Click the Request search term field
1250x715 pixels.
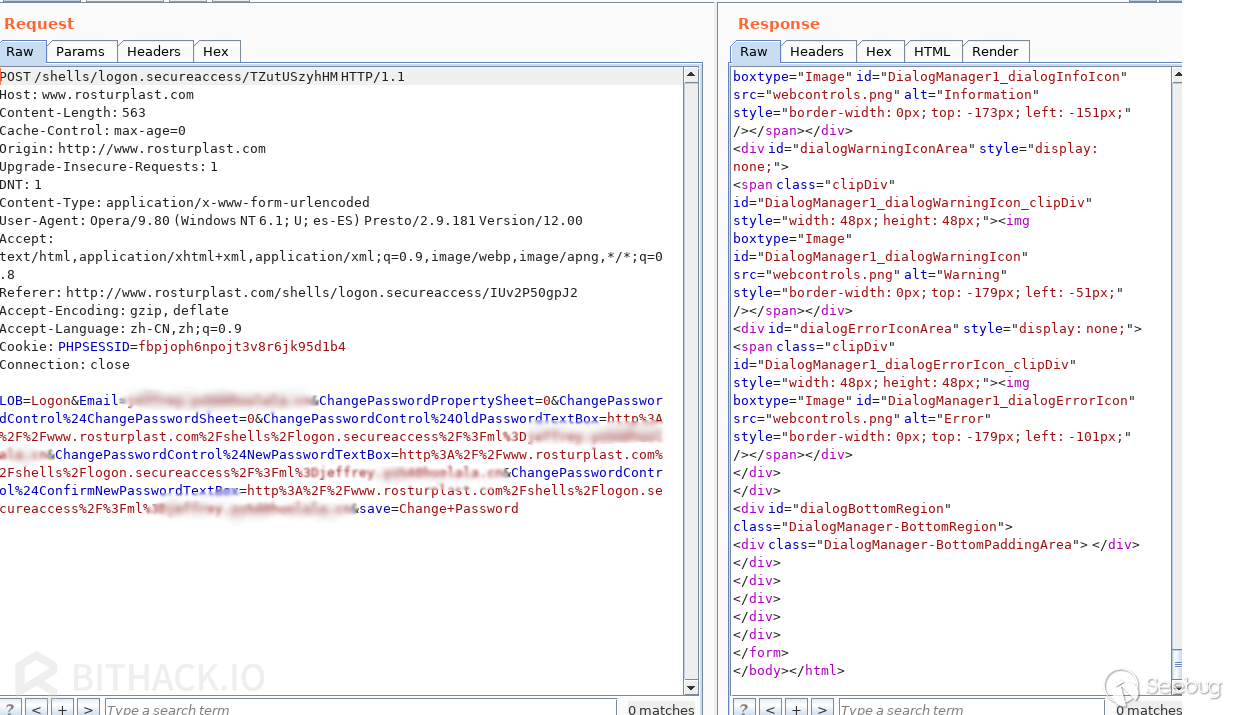pos(360,708)
